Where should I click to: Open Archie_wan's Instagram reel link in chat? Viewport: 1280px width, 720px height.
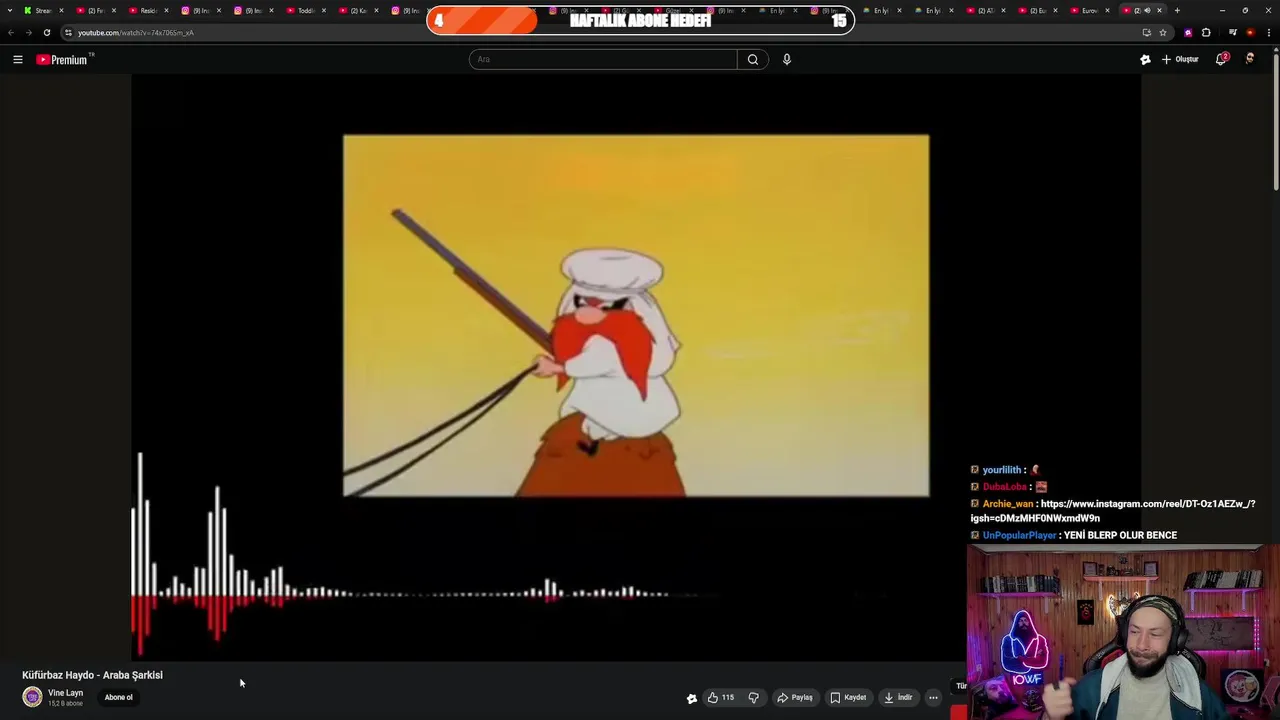pyautogui.click(x=1112, y=511)
